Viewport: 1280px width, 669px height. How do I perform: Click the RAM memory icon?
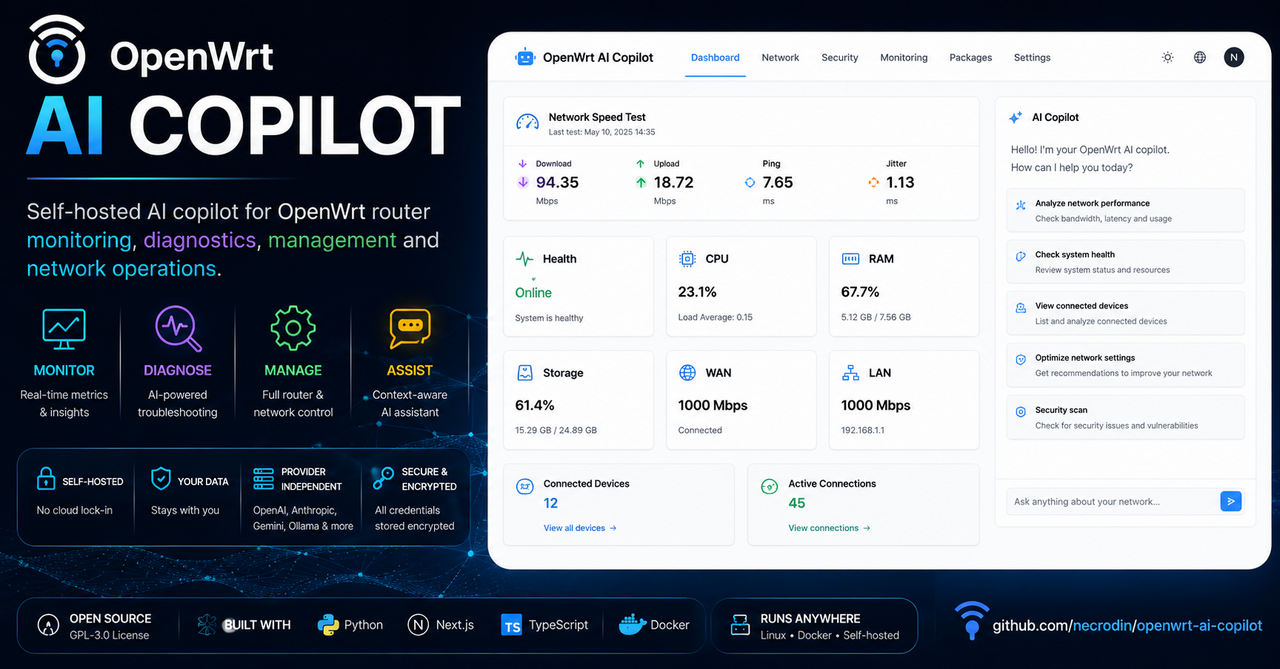click(851, 259)
